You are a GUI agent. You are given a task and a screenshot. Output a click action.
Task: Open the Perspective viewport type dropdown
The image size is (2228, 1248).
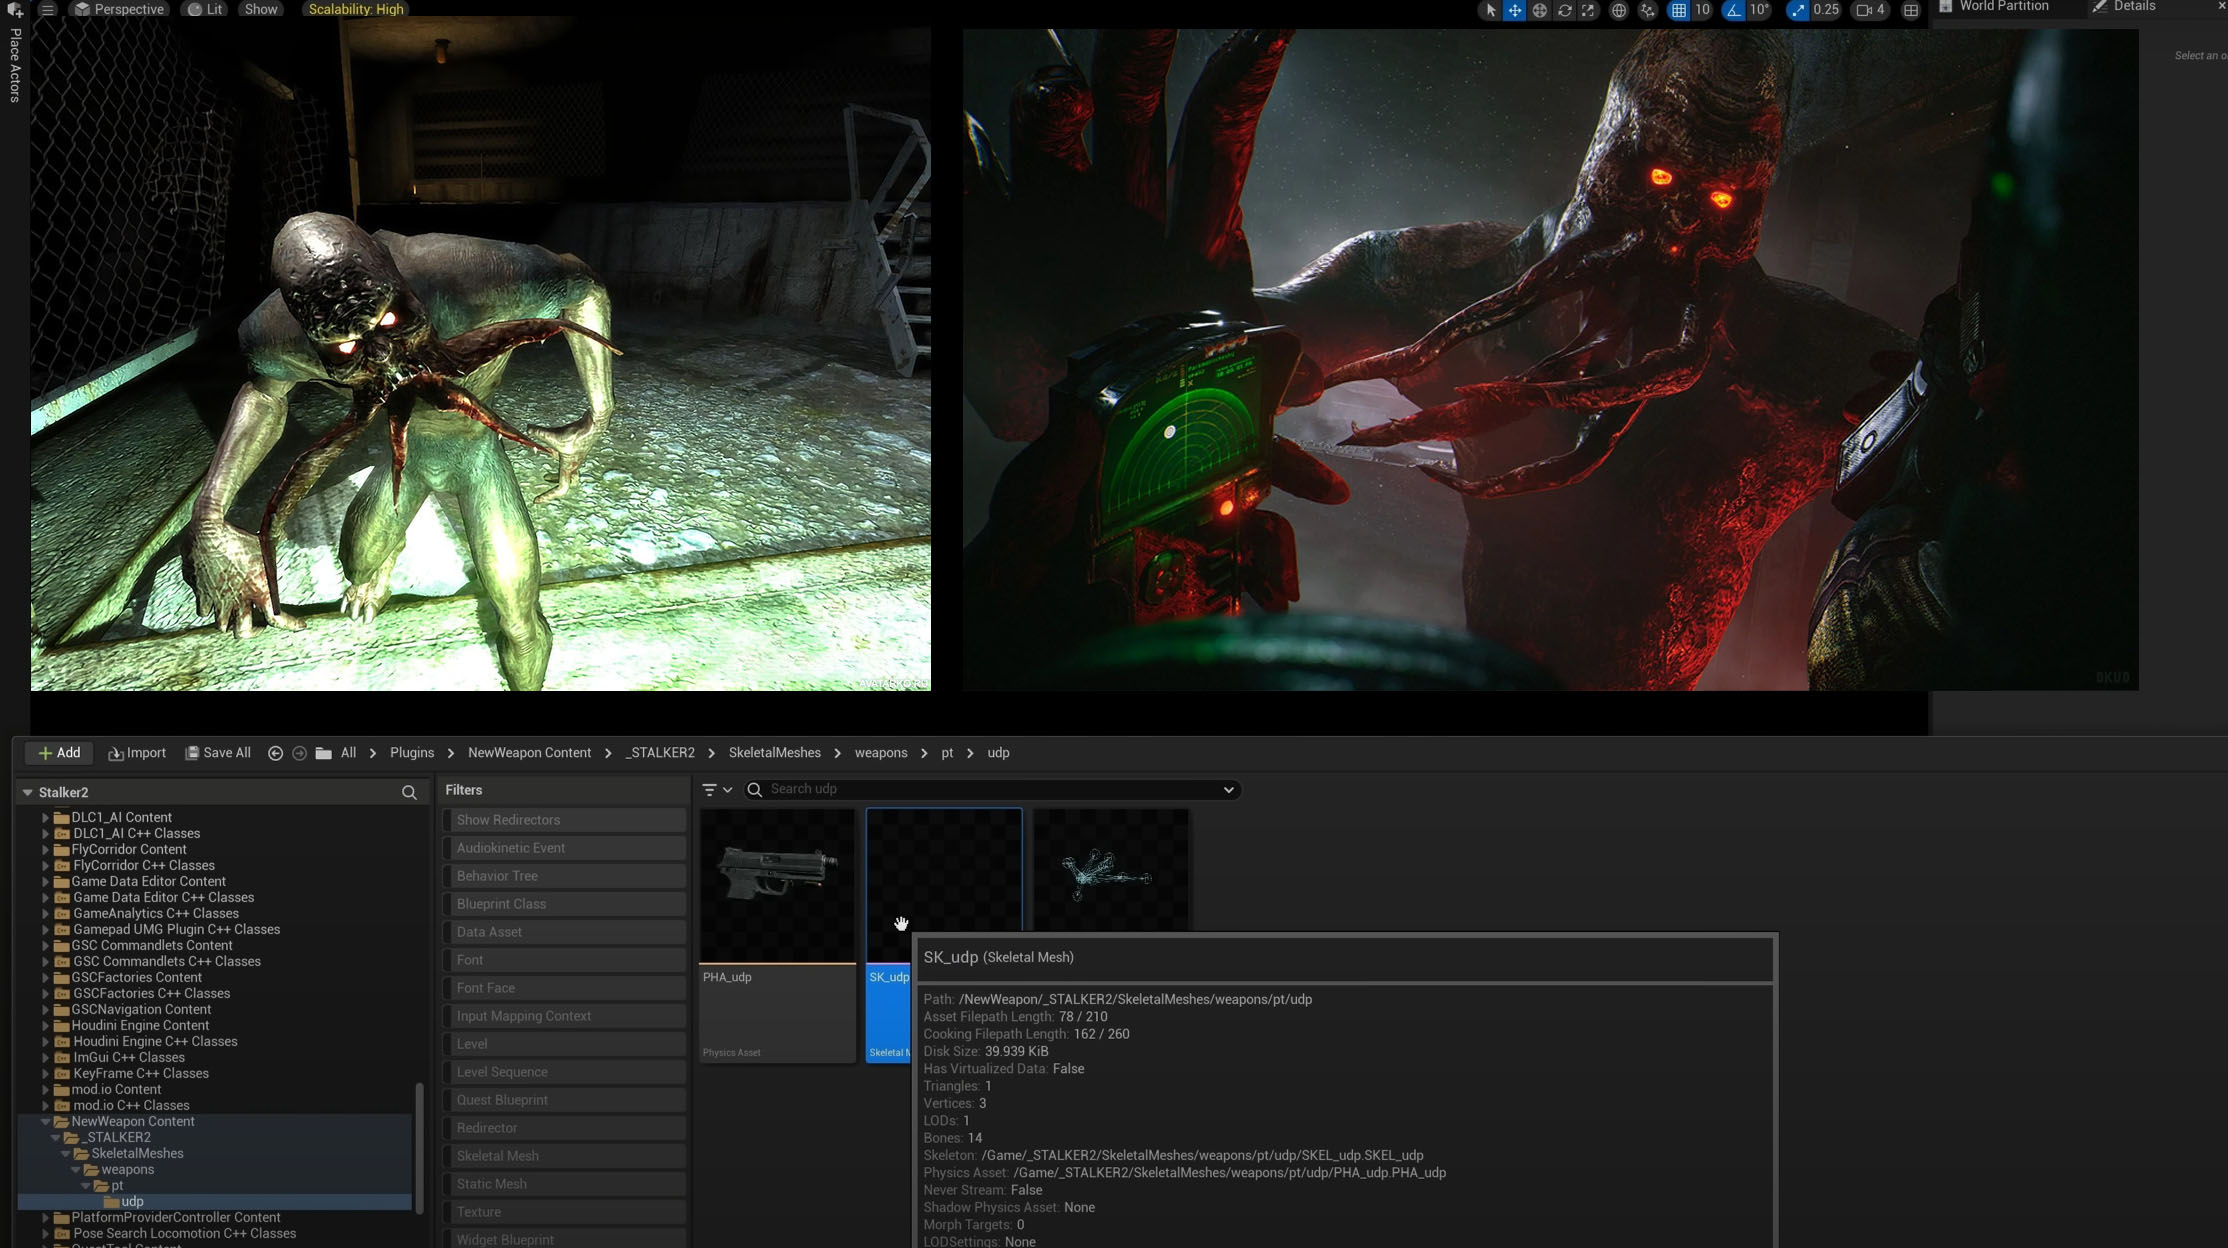(119, 9)
